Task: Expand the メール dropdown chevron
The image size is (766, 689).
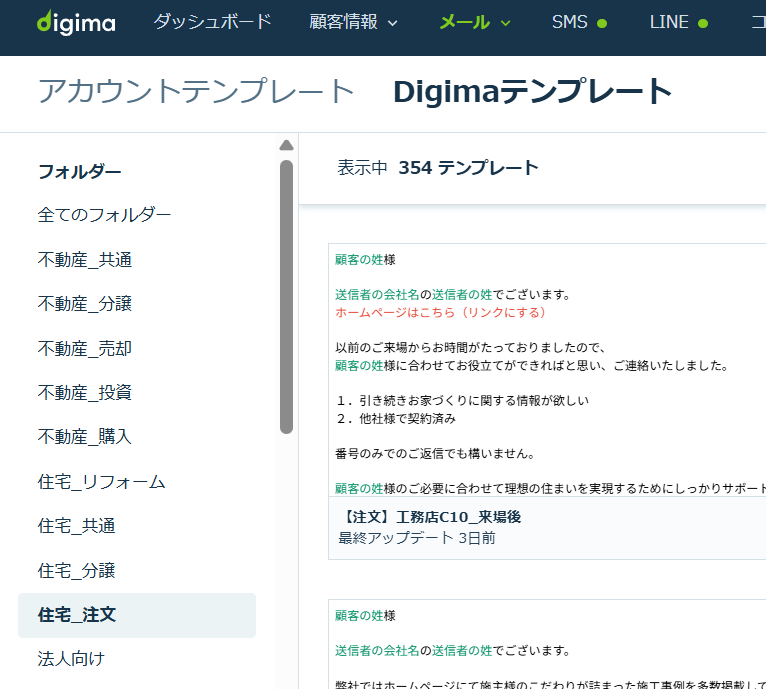Action: pos(506,23)
